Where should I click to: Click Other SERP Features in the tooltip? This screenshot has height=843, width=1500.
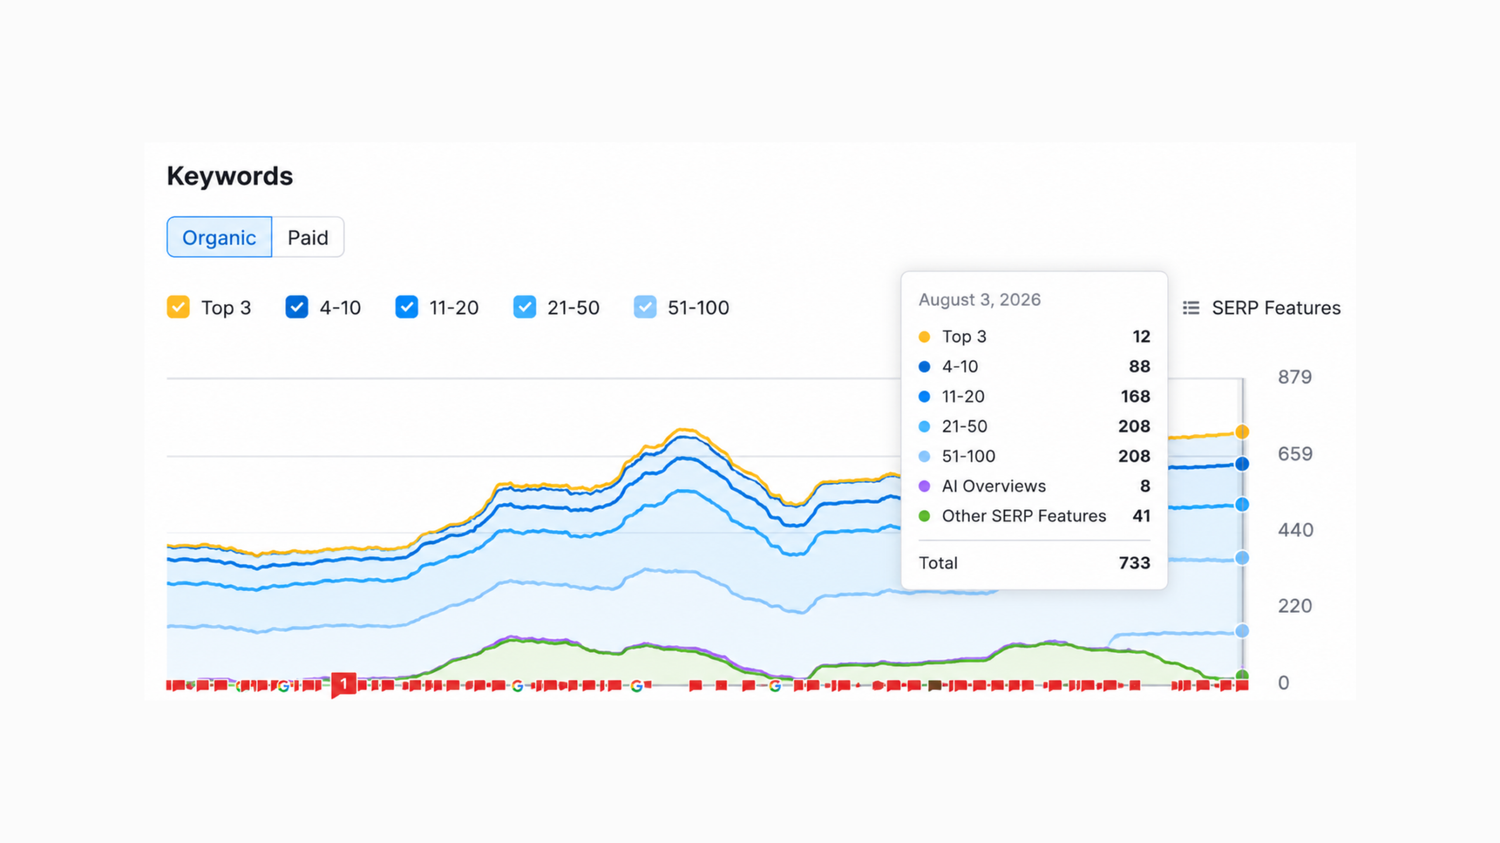click(1024, 517)
